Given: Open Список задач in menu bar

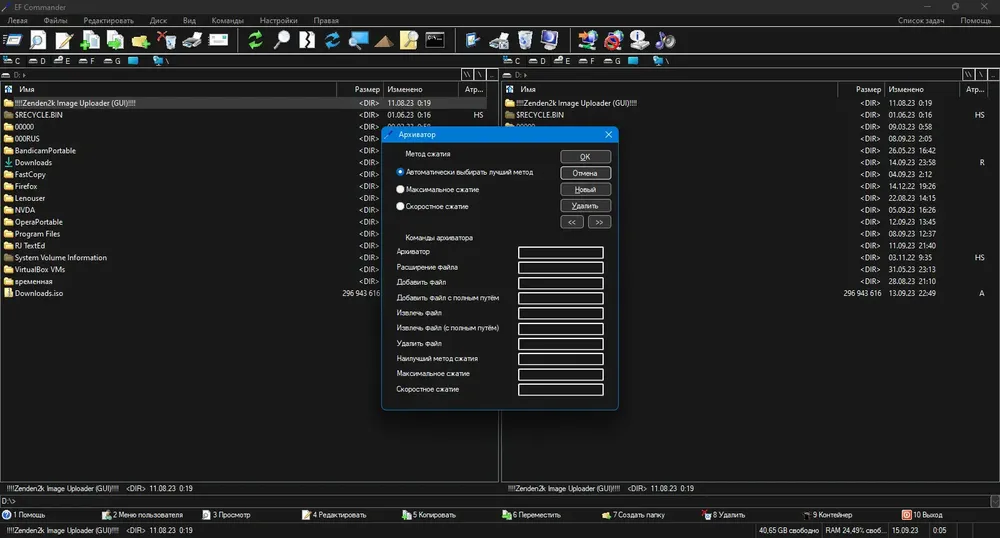Looking at the screenshot, I should click(921, 20).
